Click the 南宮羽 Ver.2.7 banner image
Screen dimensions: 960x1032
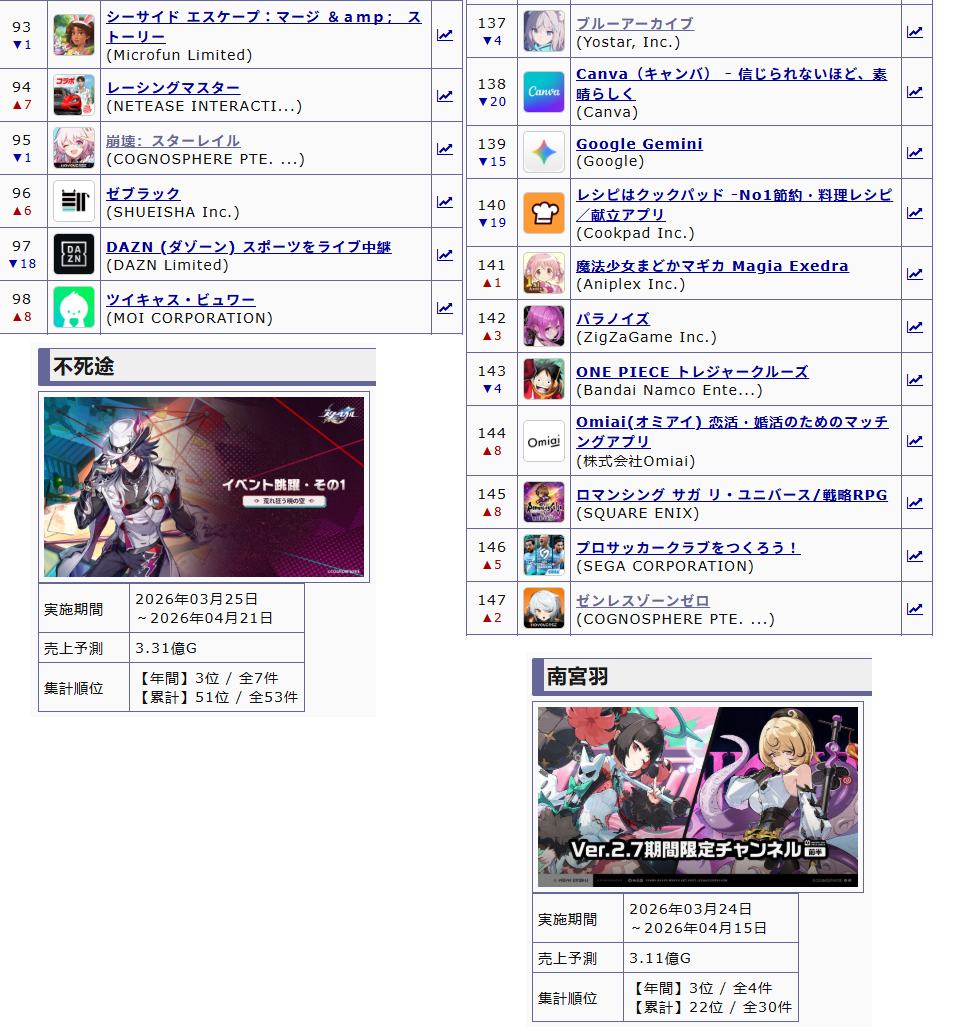click(697, 797)
